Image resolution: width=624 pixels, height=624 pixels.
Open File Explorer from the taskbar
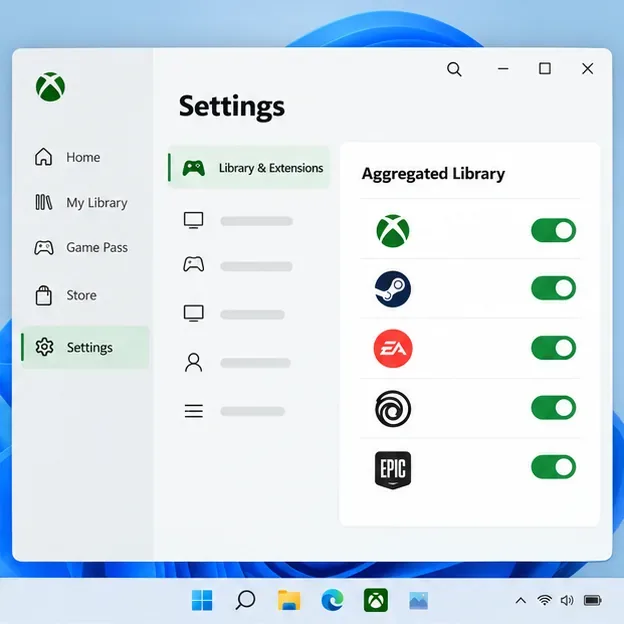pyautogui.click(x=289, y=600)
